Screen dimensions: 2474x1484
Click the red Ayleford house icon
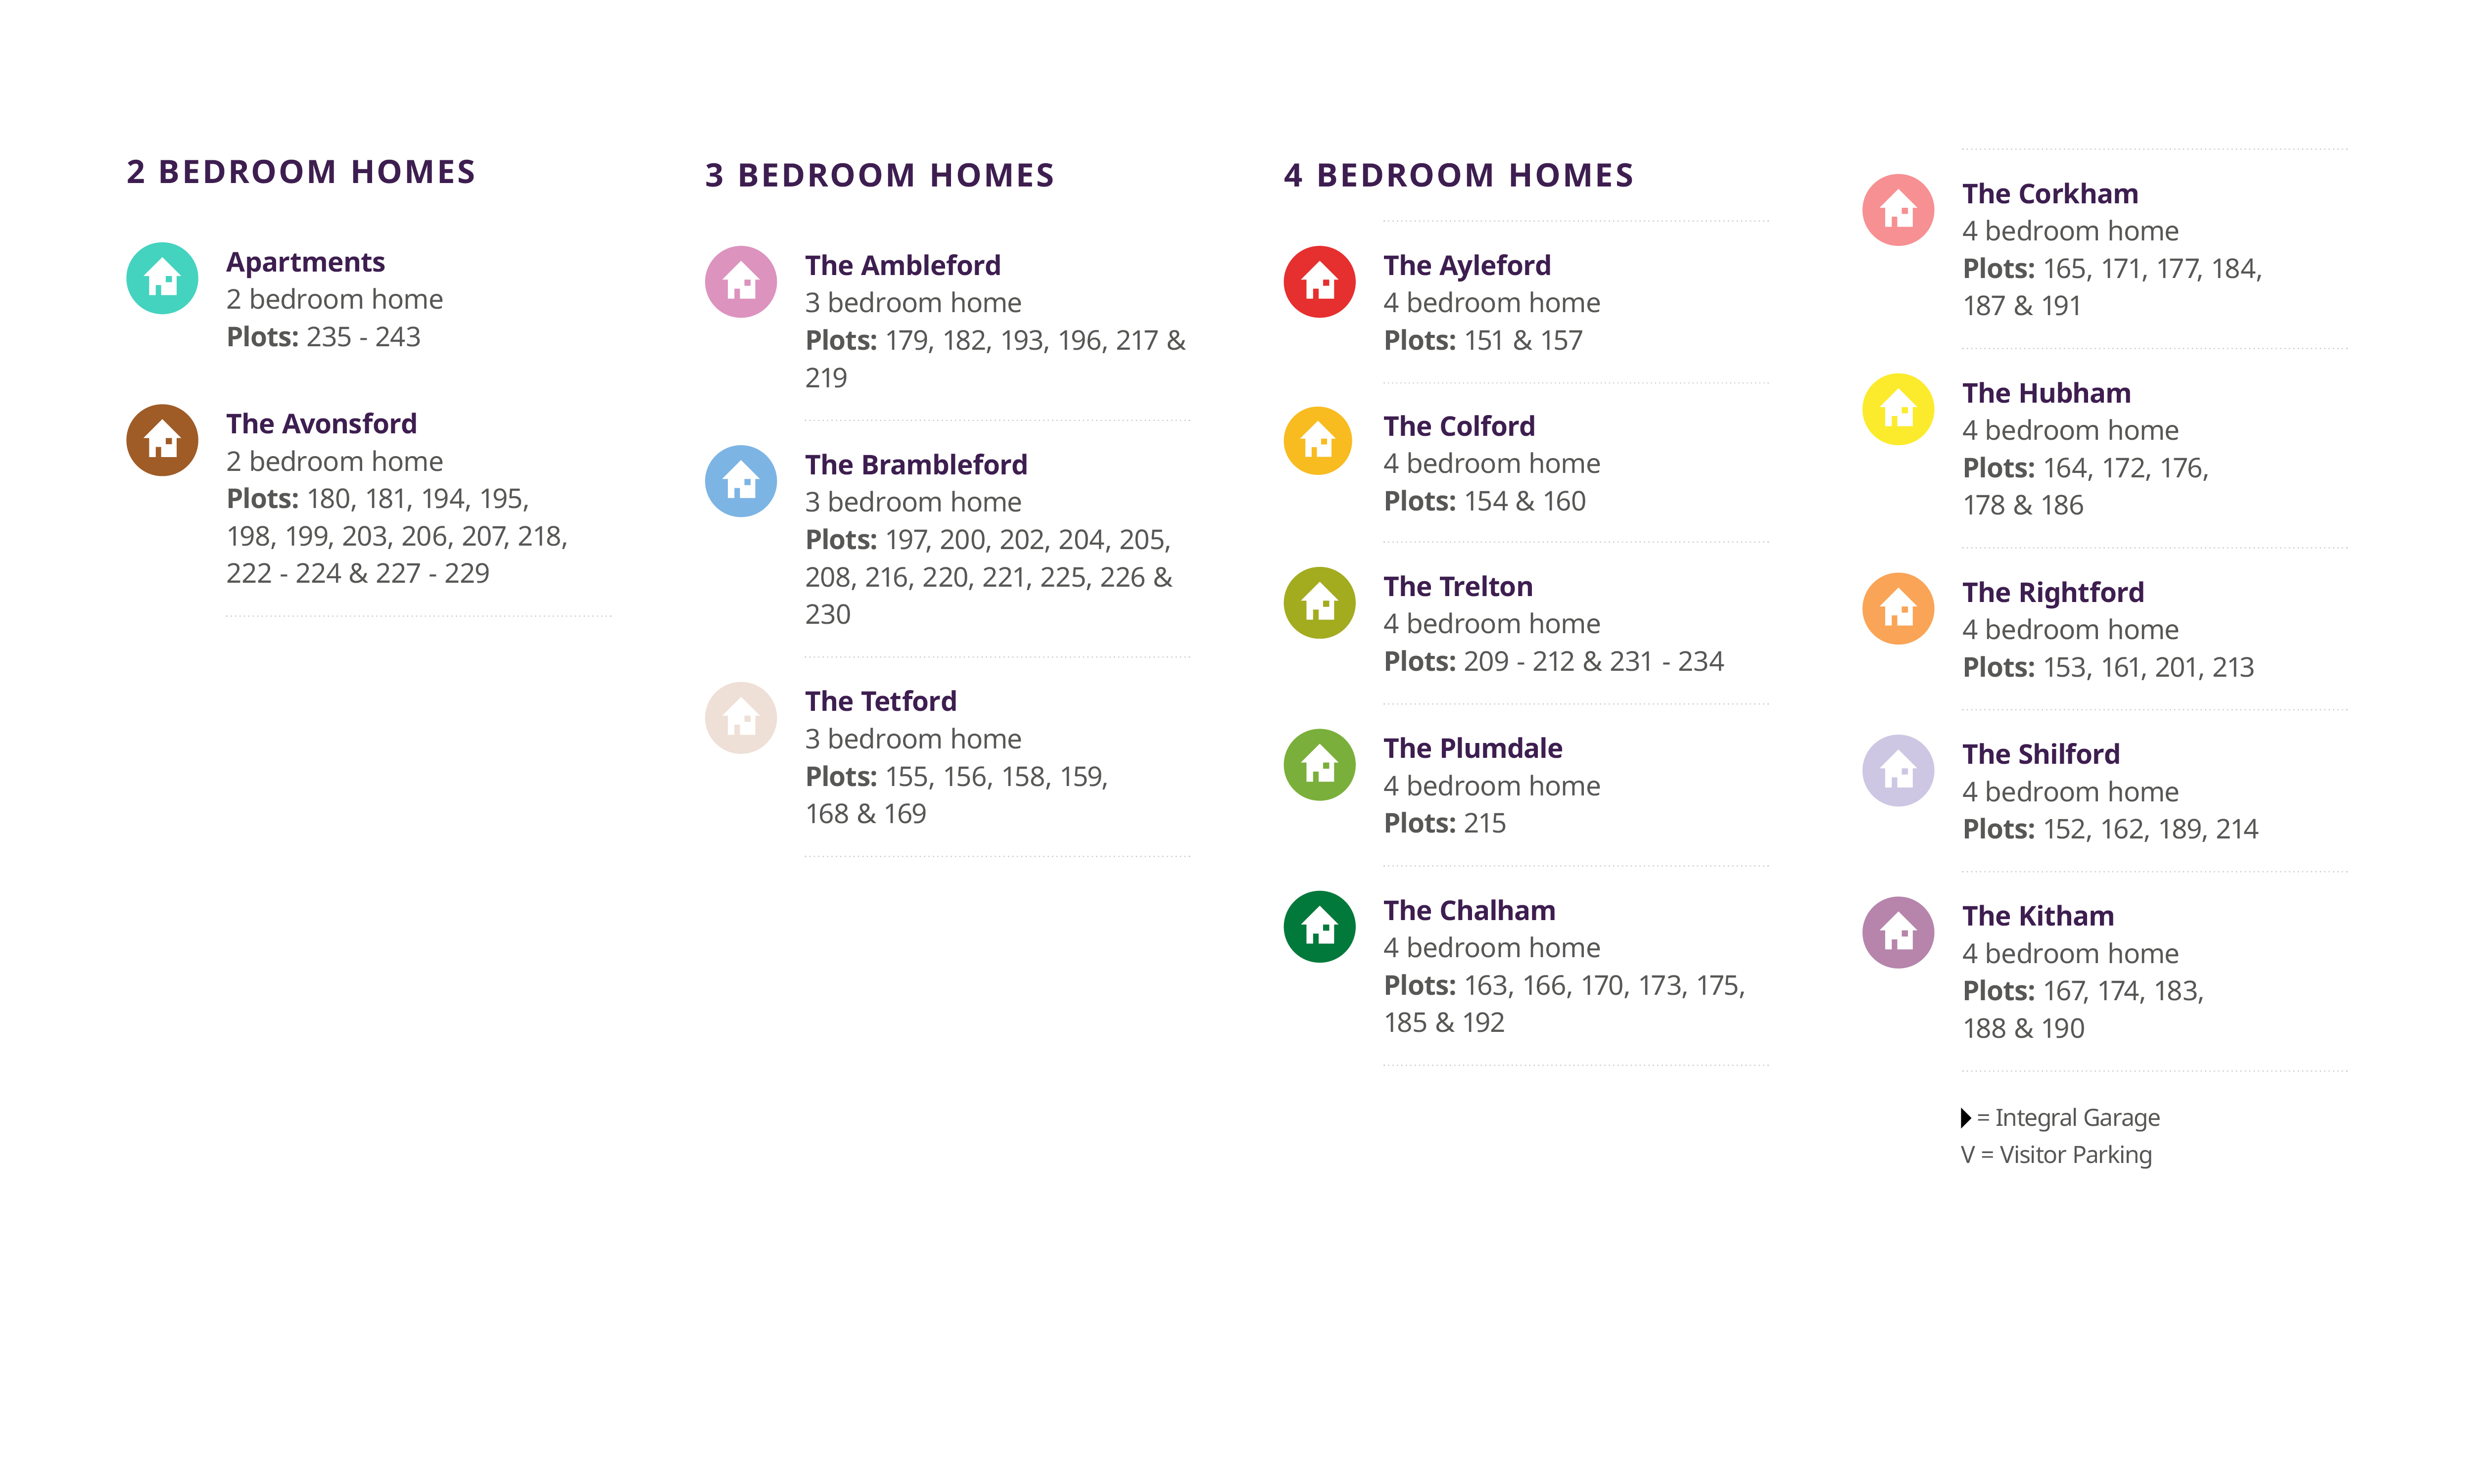(1319, 282)
